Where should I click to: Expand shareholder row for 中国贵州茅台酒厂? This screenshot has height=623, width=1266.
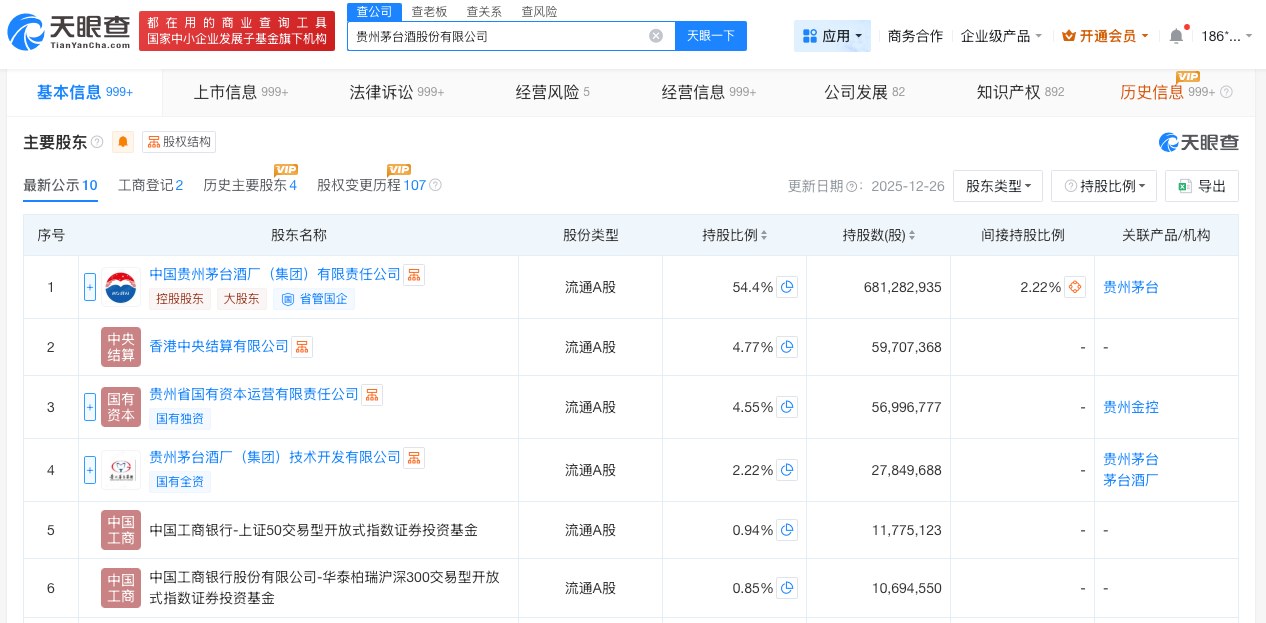(x=90, y=287)
